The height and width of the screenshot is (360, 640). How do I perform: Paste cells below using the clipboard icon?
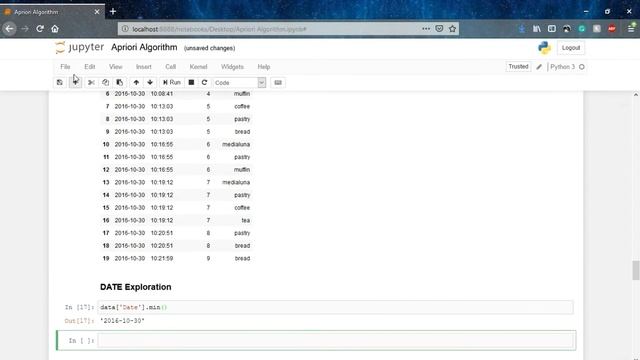tap(120, 82)
